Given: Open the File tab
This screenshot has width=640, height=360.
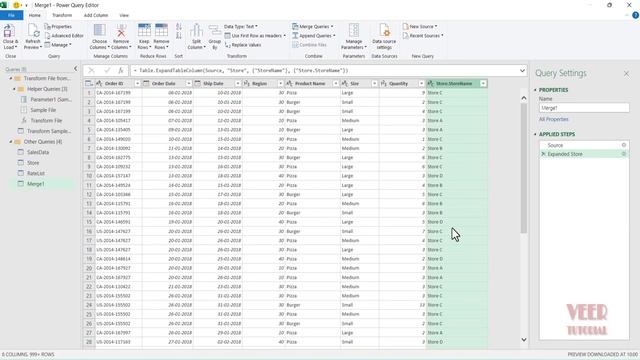Looking at the screenshot, I should (11, 15).
